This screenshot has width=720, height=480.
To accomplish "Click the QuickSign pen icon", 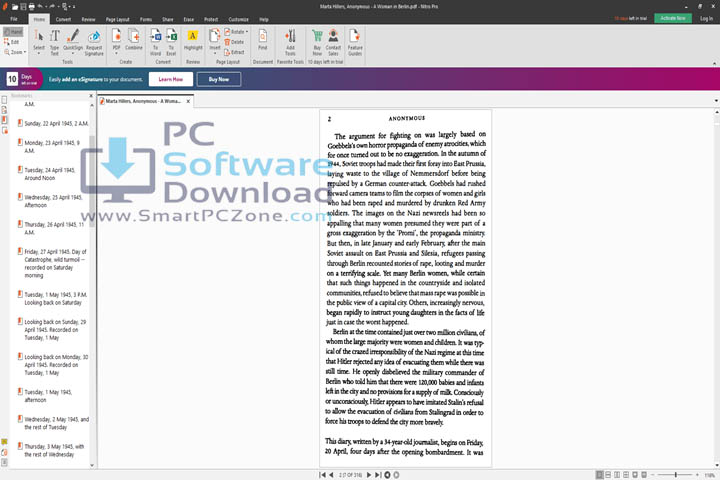I will click(x=73, y=36).
